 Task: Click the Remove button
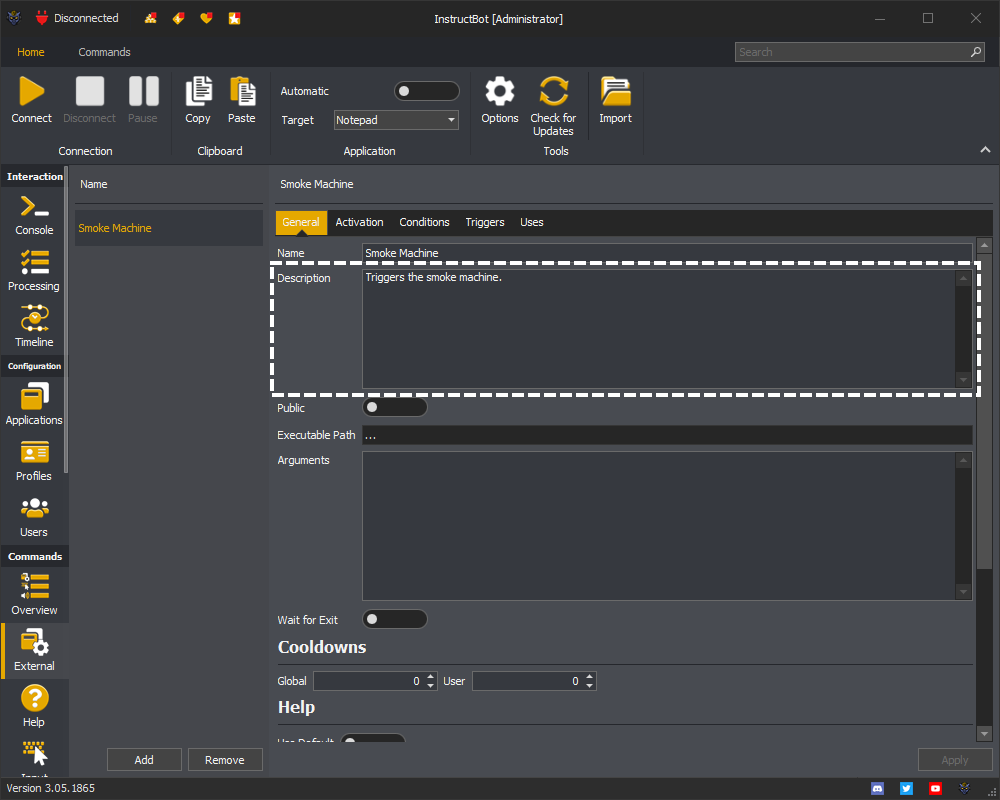225,760
